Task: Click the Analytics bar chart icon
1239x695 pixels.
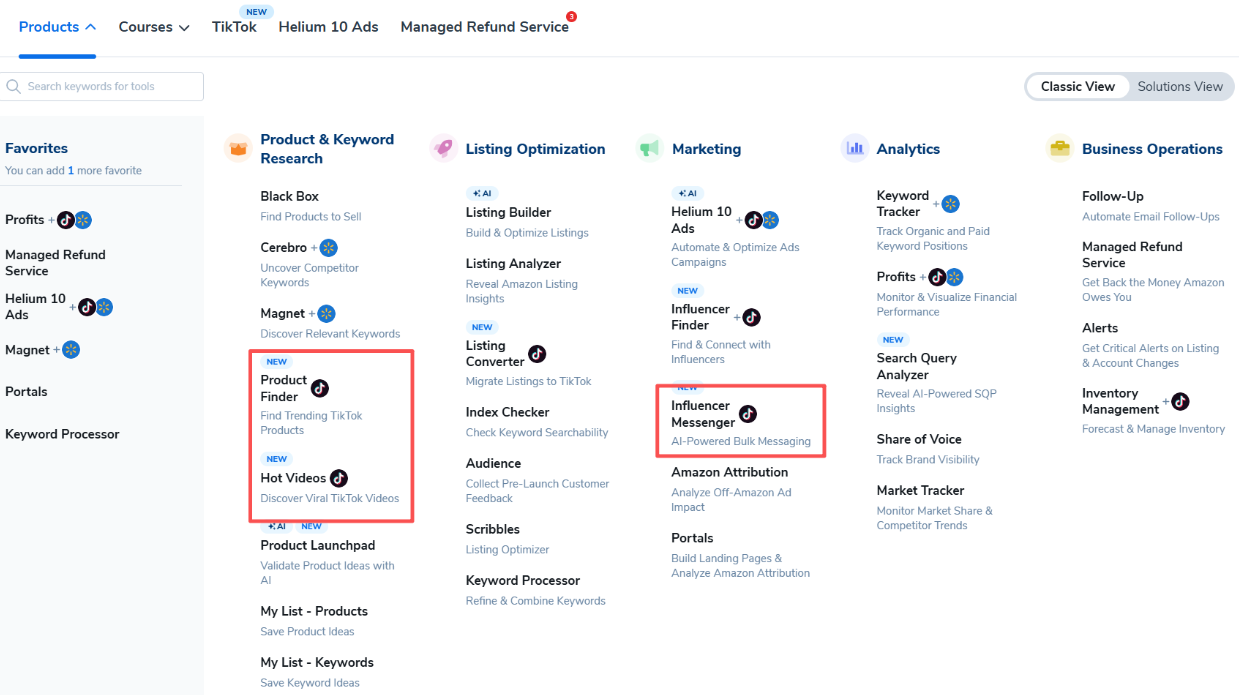Action: click(854, 149)
